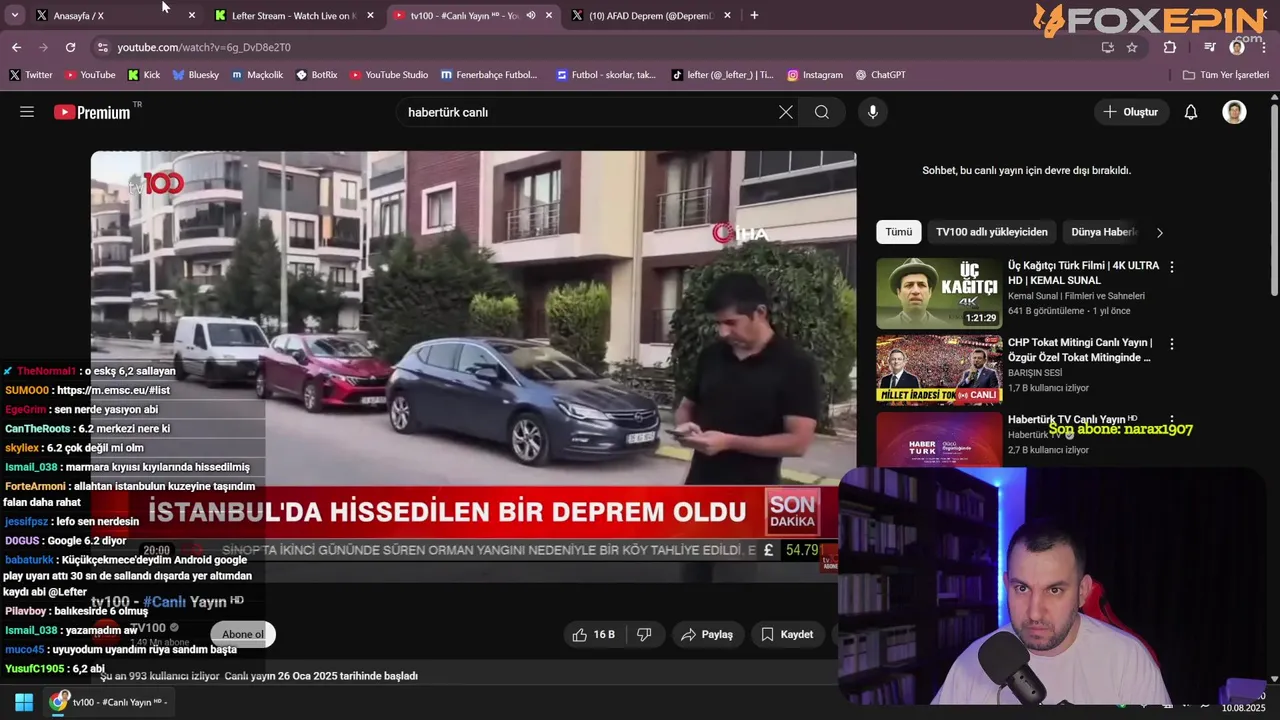This screenshot has width=1280, height=720.
Task: Open the YouTube Studio bookmark
Action: (x=389, y=74)
